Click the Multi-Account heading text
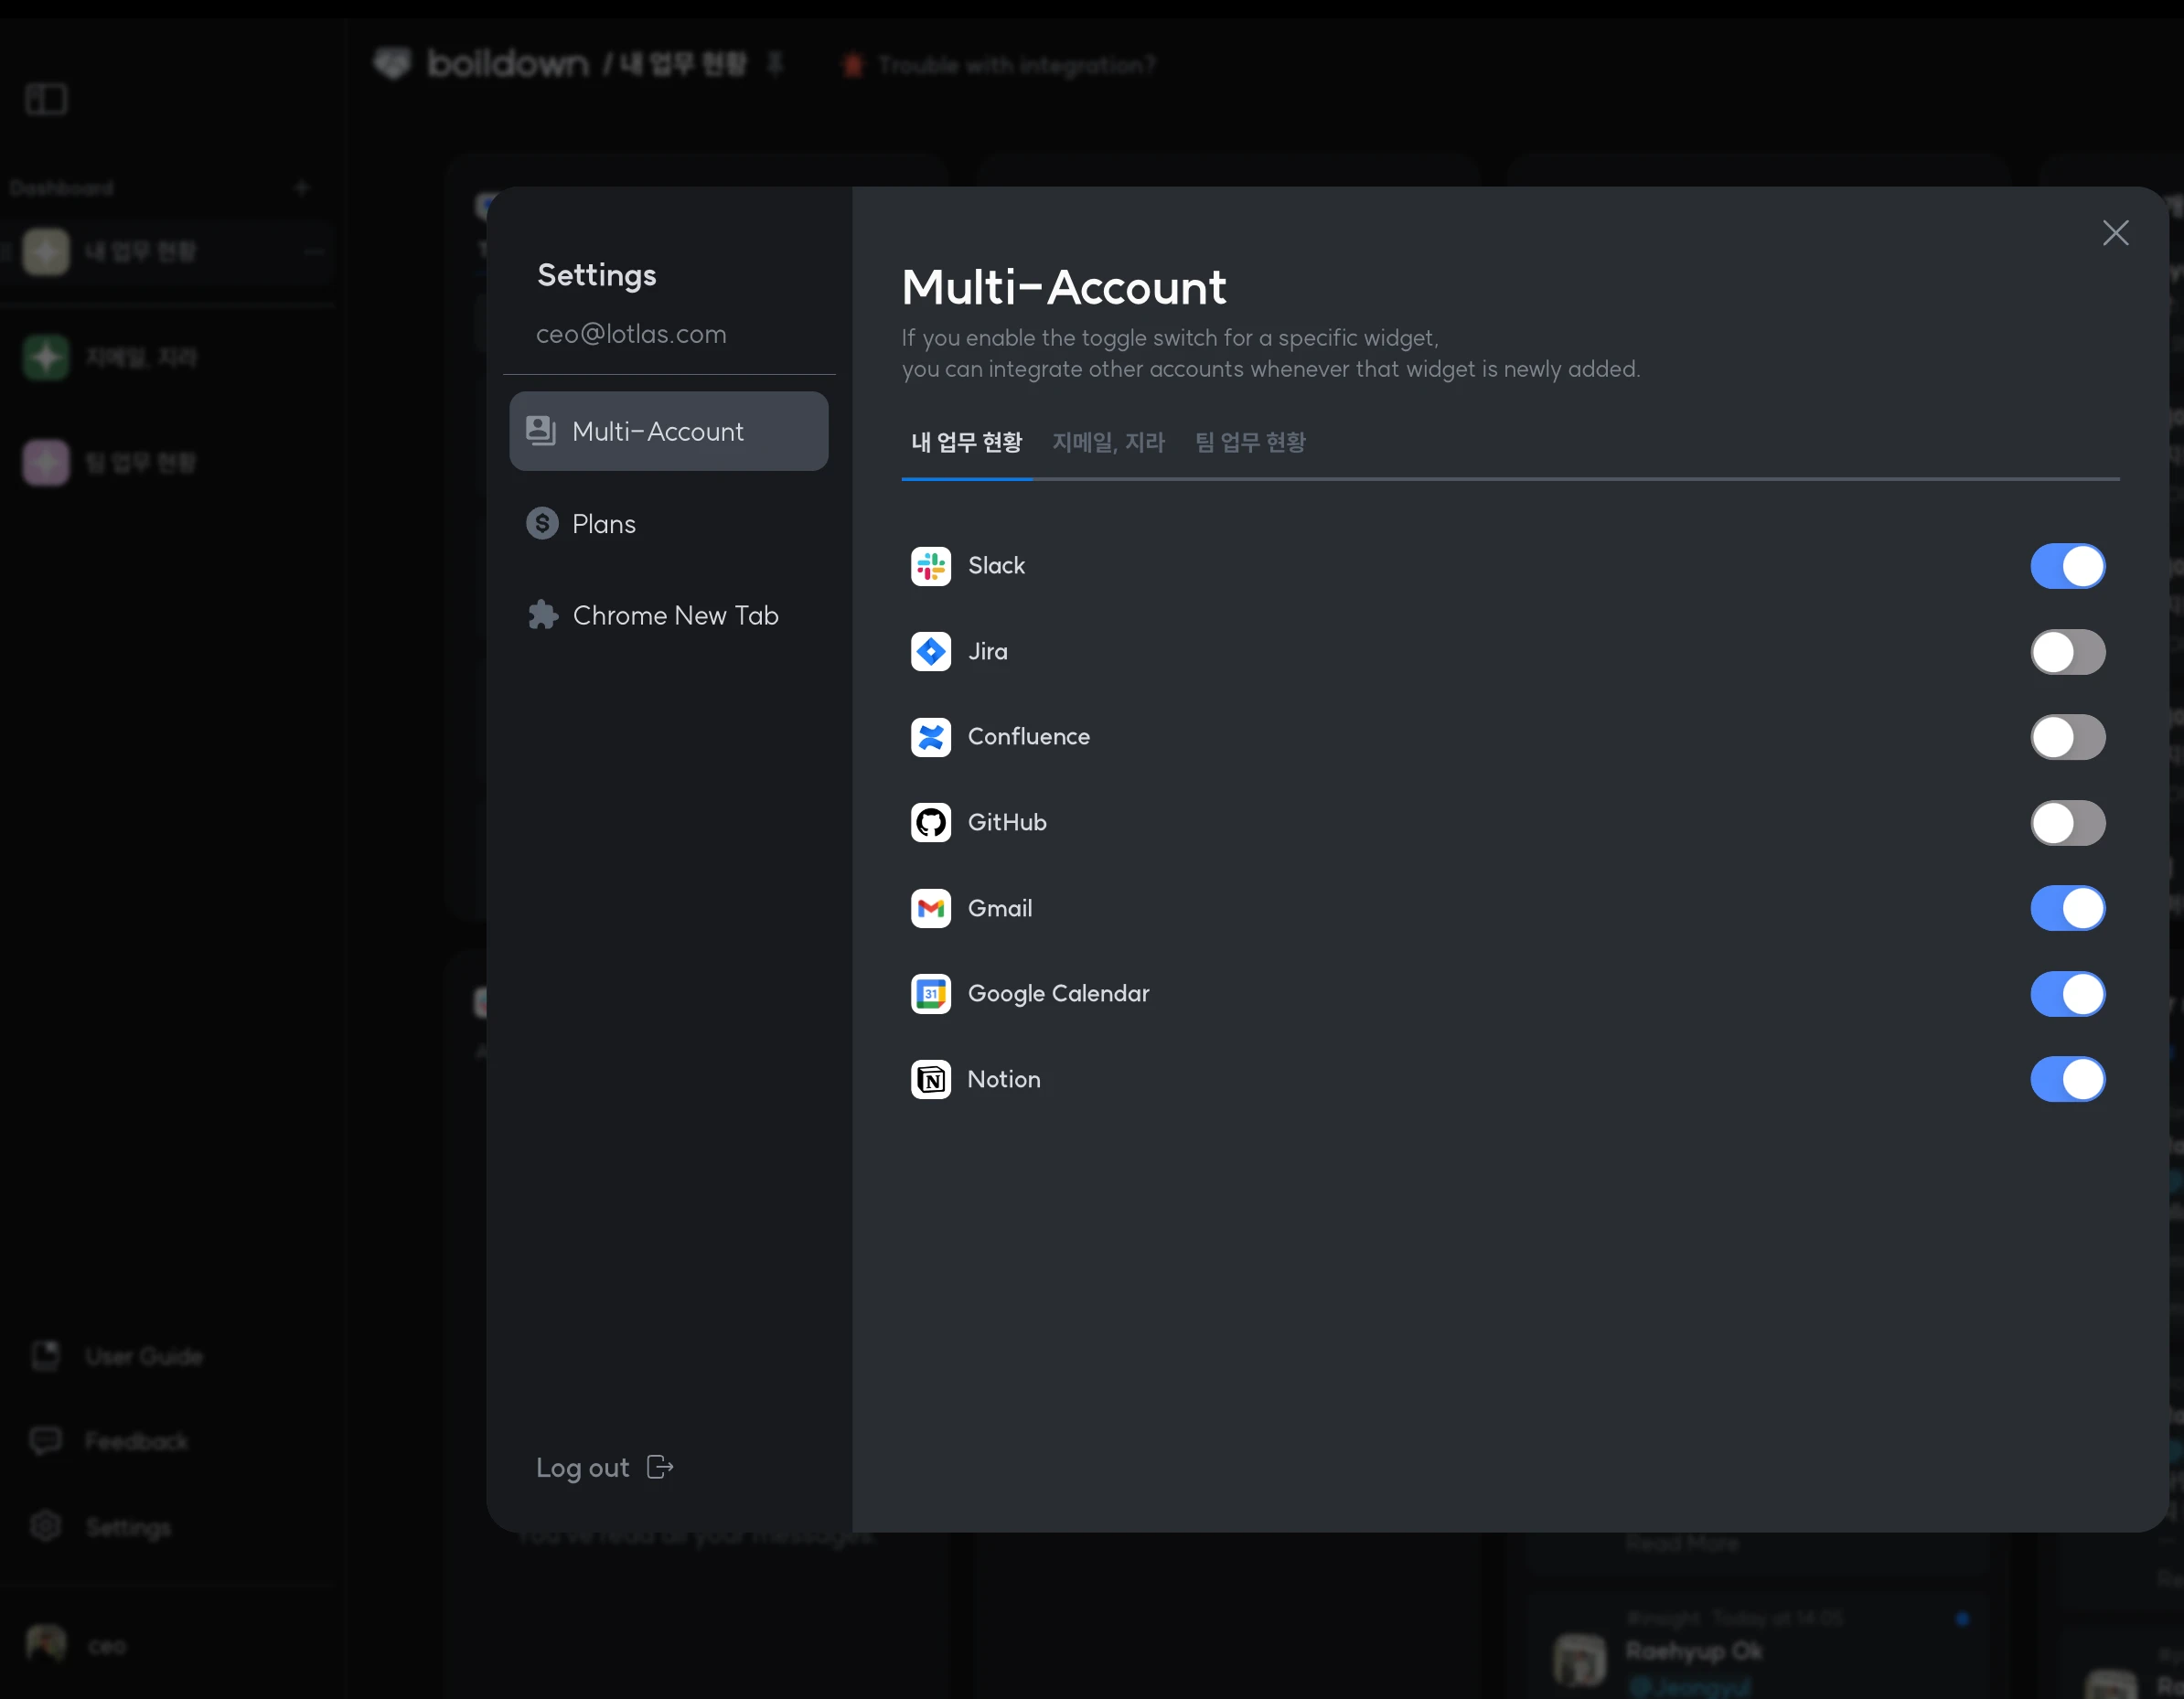Image resolution: width=2184 pixels, height=1699 pixels. click(1063, 288)
